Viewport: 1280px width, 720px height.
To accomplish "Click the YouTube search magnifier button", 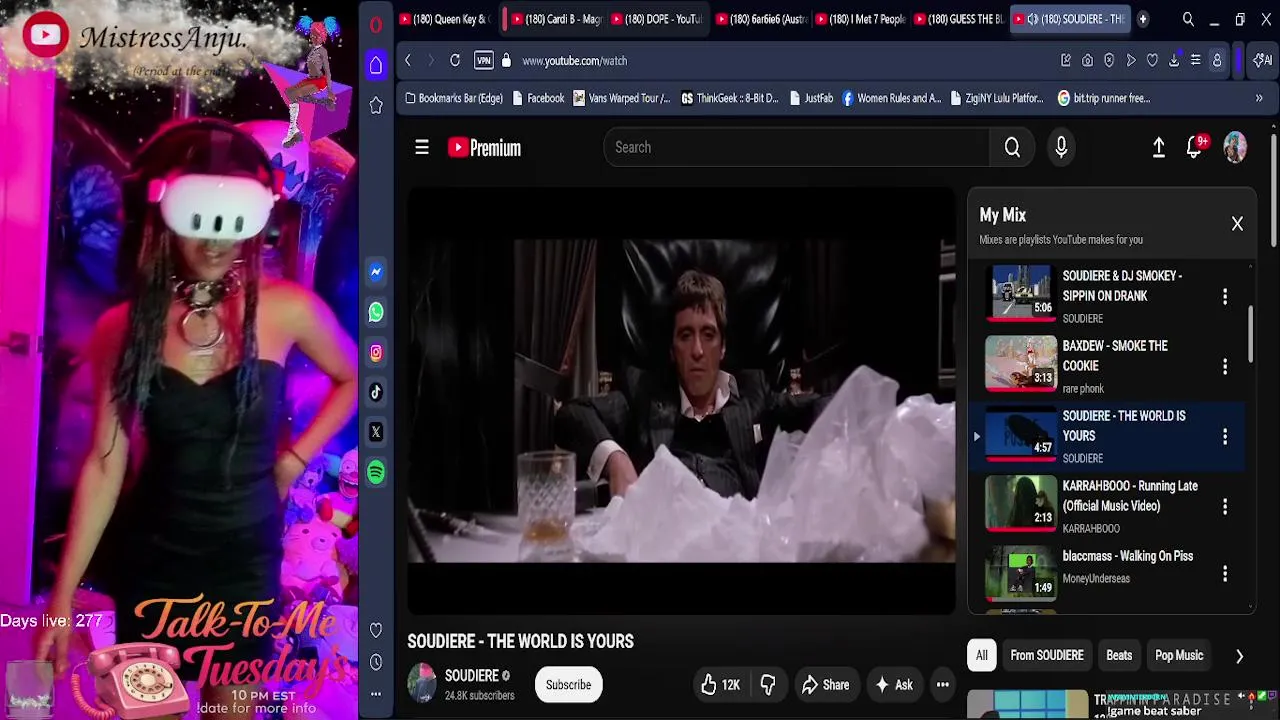I will [1012, 148].
